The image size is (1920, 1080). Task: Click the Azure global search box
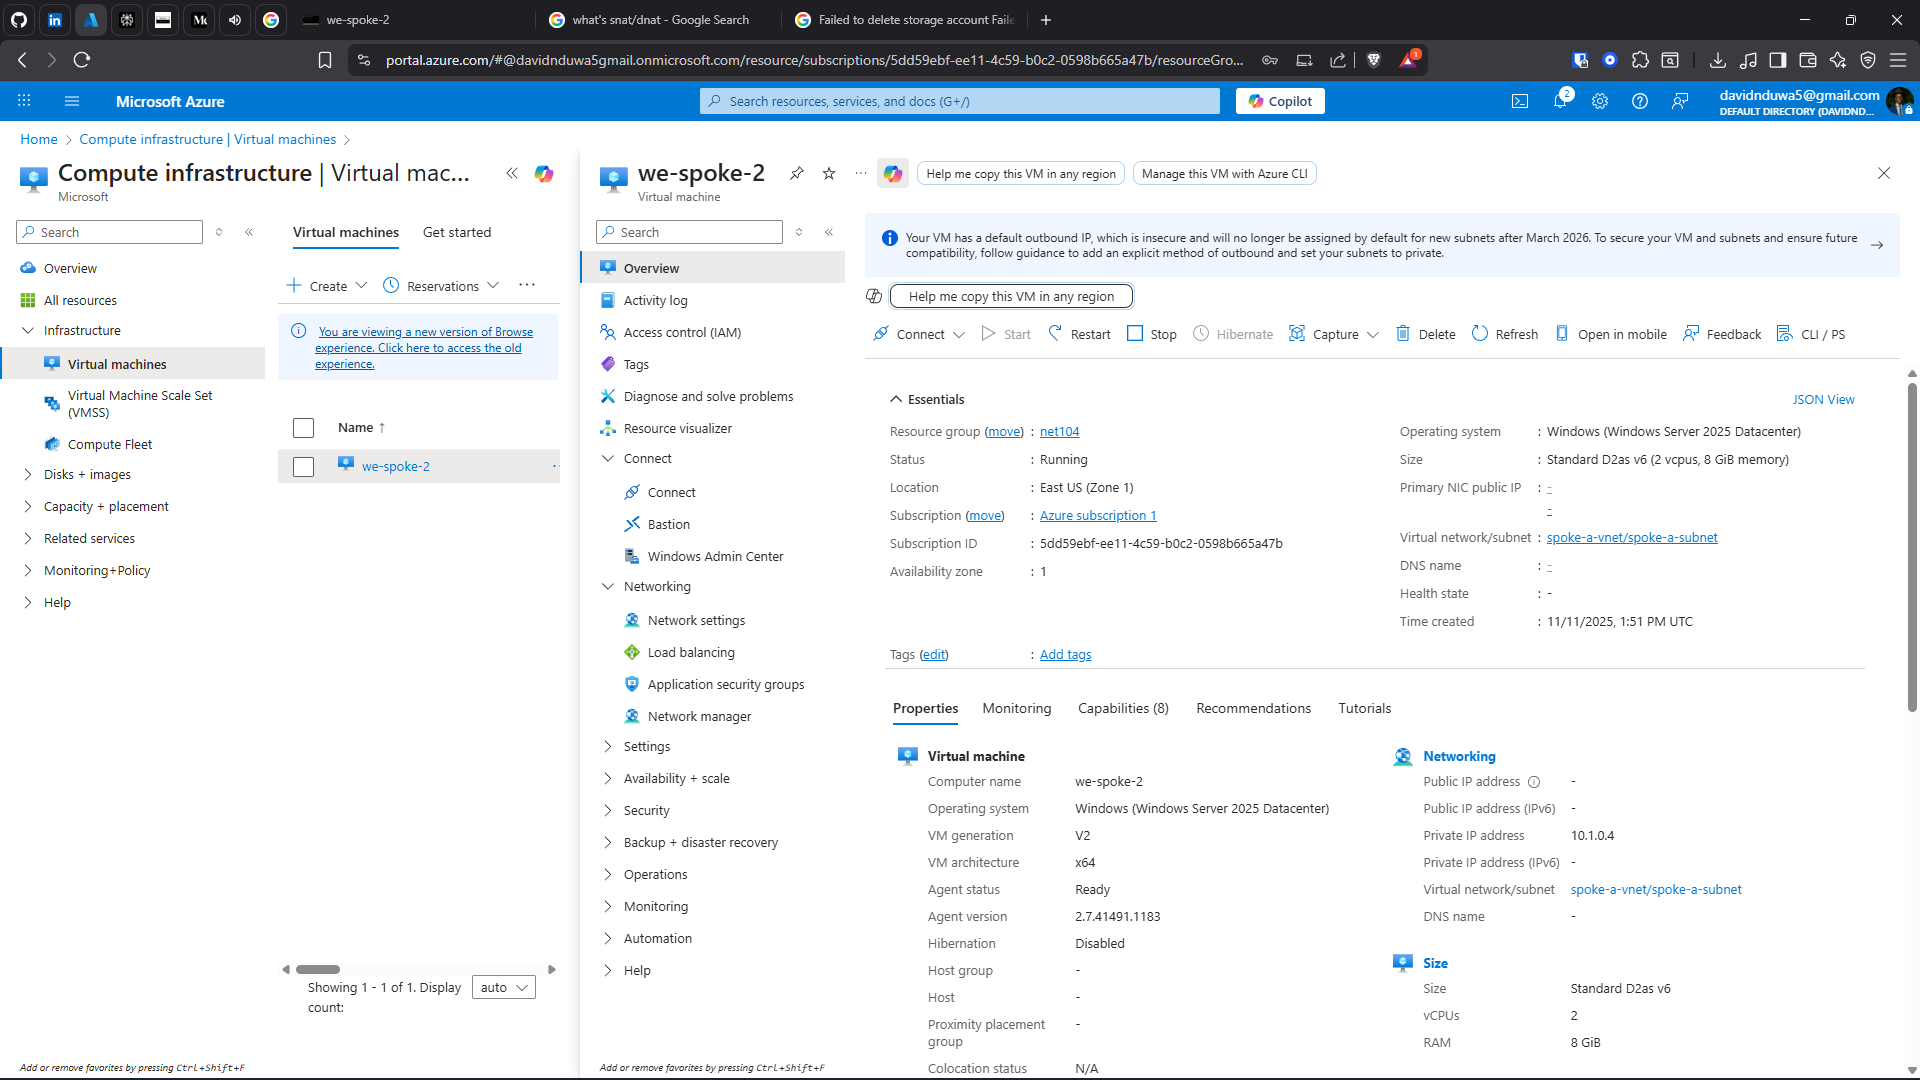tap(960, 101)
